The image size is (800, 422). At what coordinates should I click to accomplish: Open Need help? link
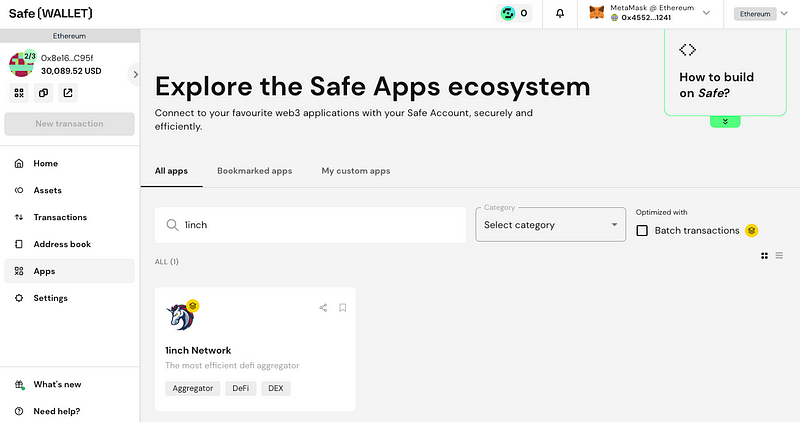(x=57, y=411)
